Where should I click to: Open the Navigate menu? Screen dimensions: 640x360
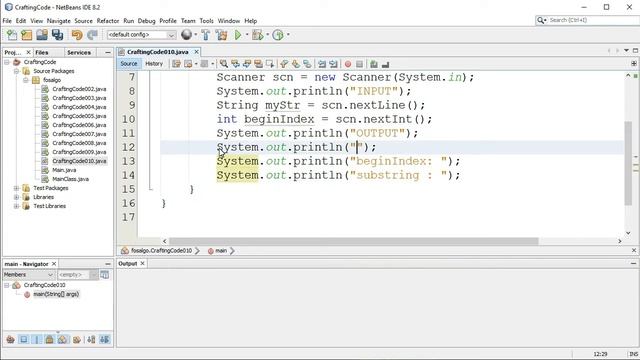(58, 21)
